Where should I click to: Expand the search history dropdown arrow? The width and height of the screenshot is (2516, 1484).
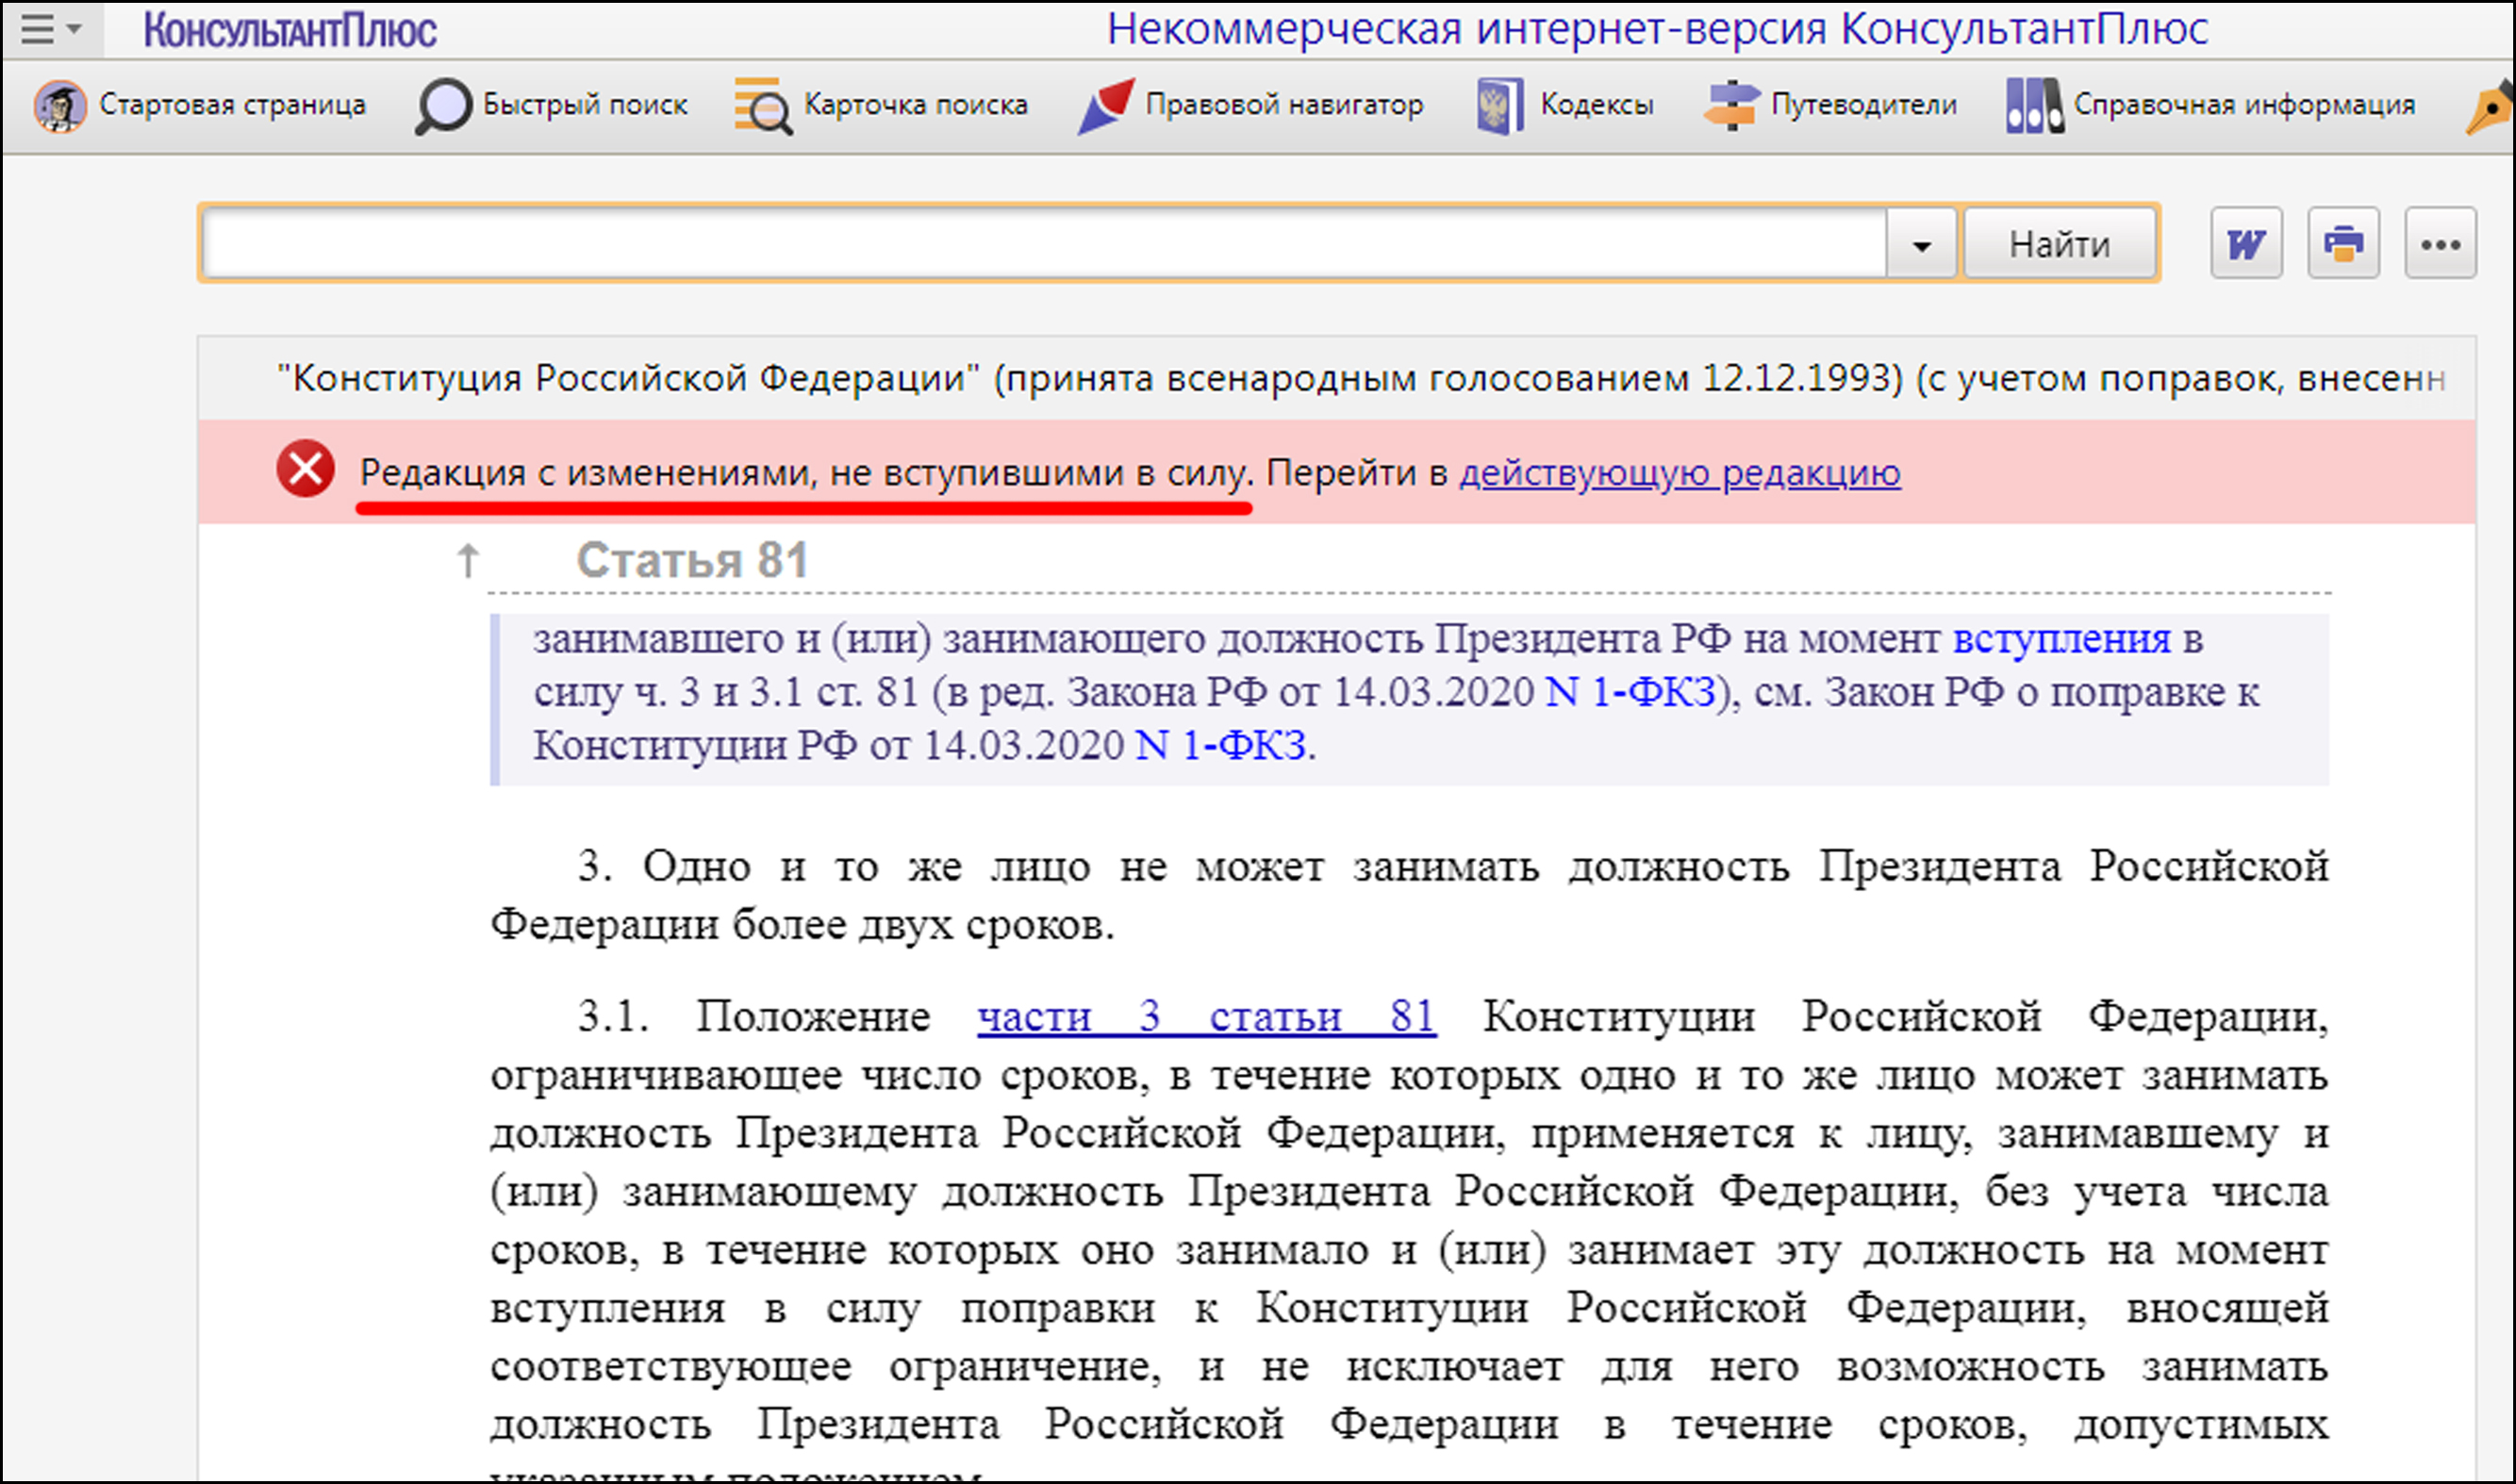[x=1921, y=245]
